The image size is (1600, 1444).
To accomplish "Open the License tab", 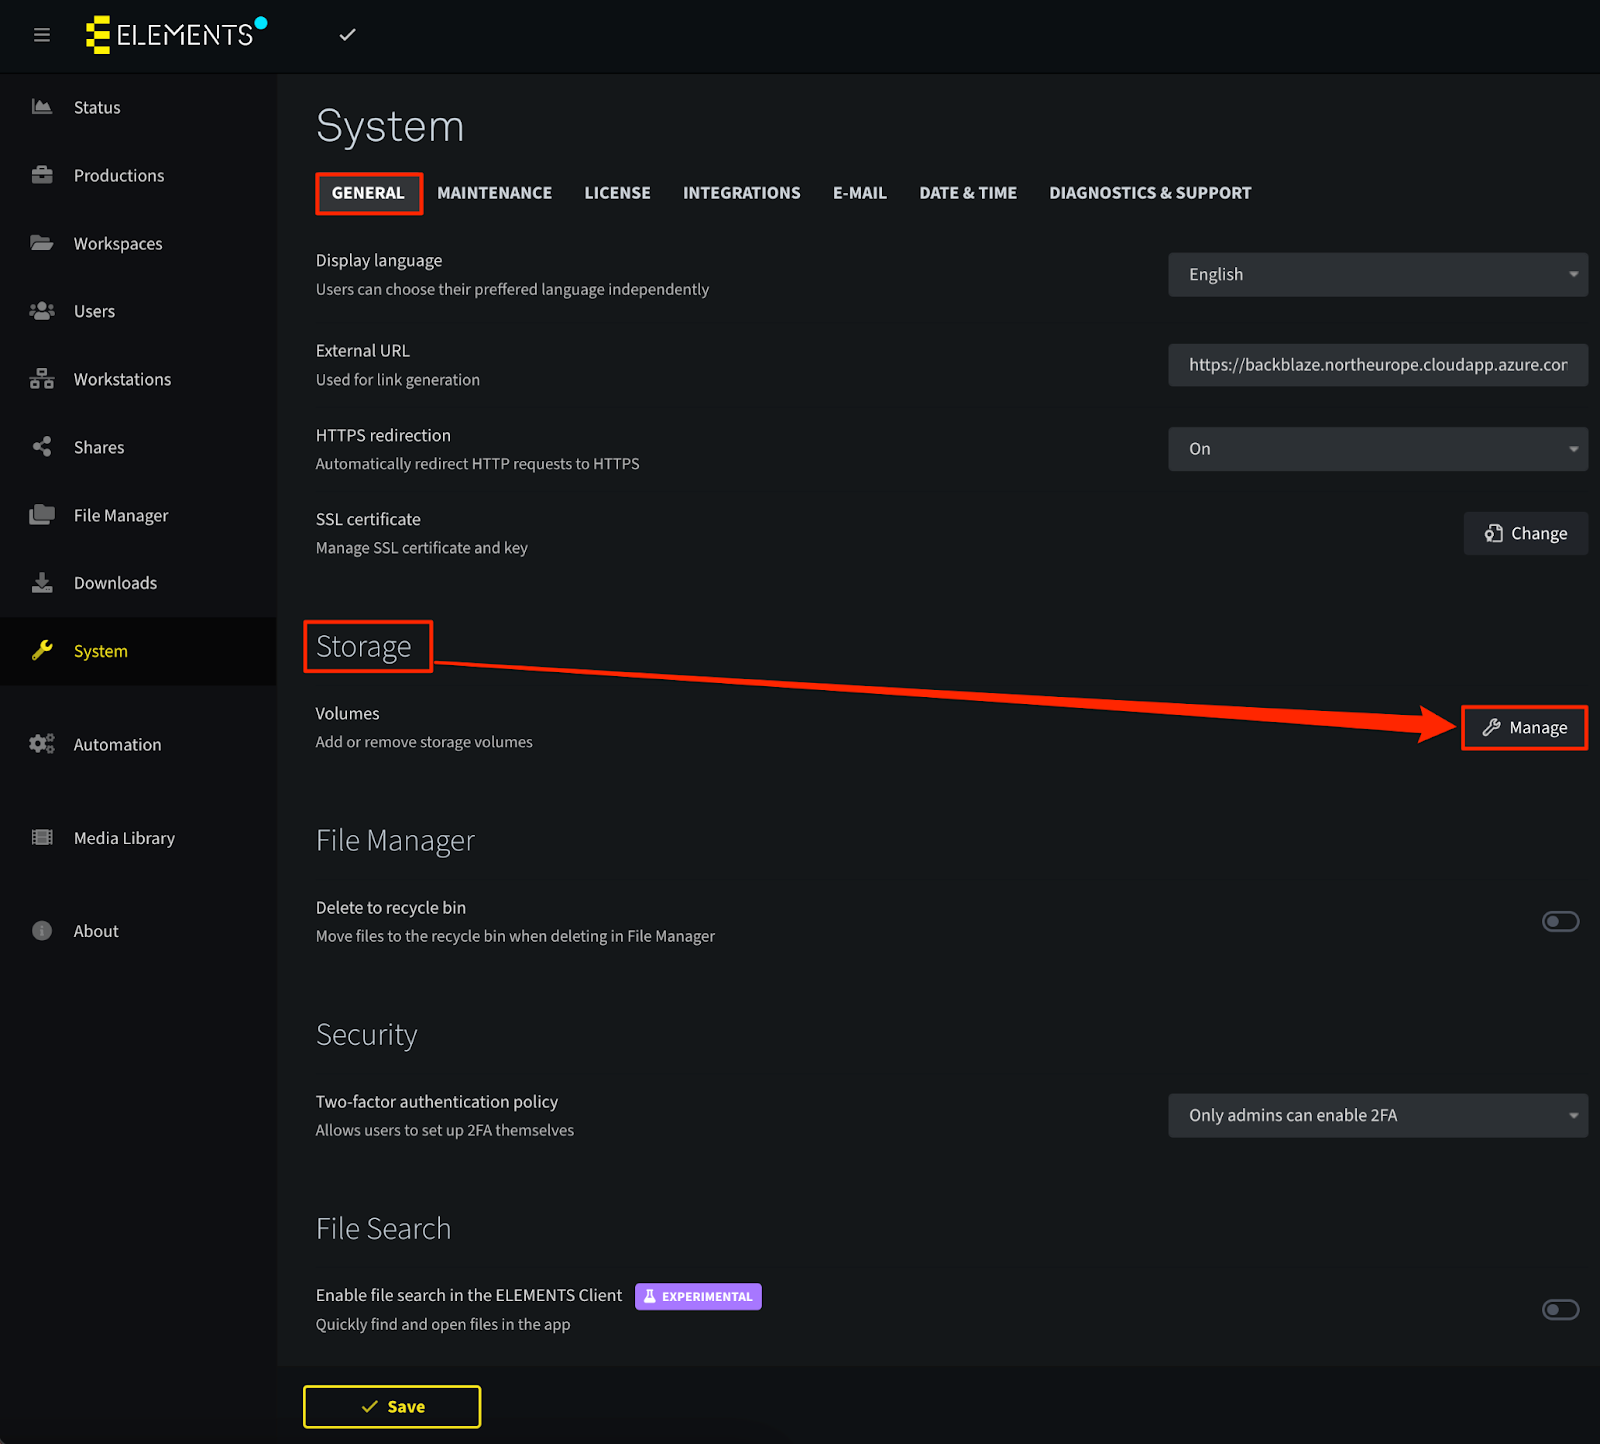I will pos(617,193).
